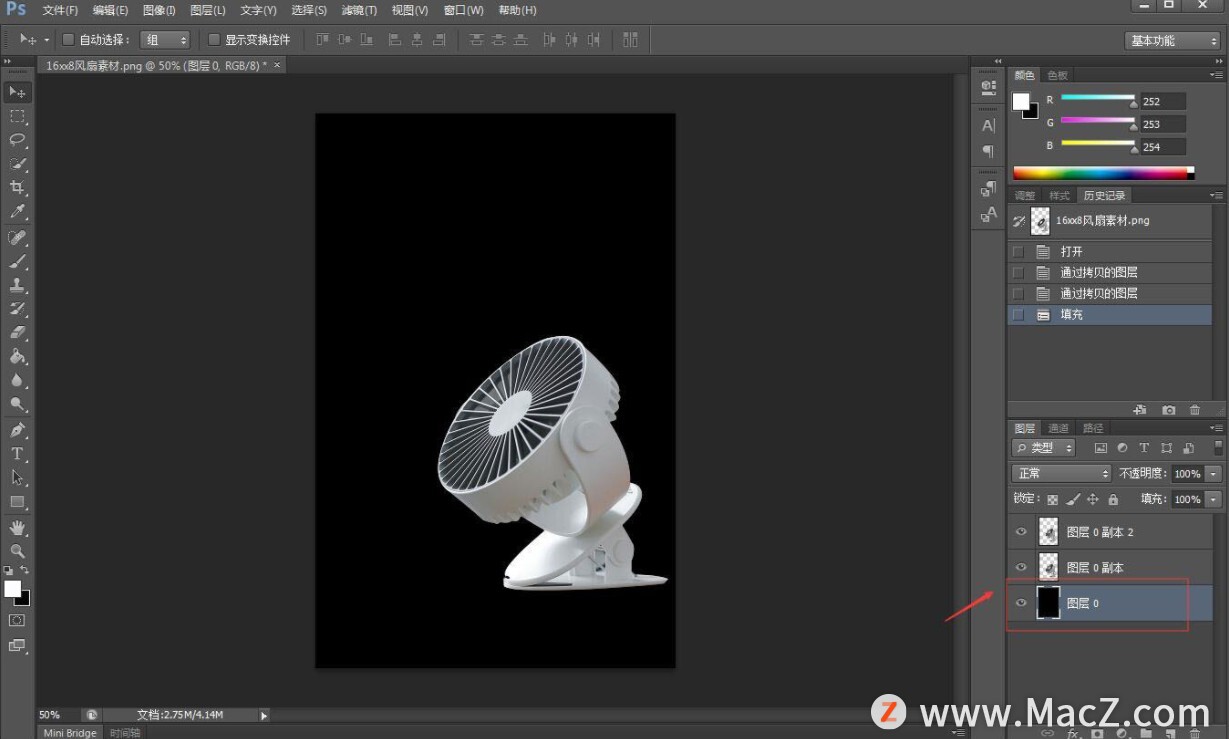Open the Character panel icon
The width and height of the screenshot is (1229, 739).
pos(988,126)
